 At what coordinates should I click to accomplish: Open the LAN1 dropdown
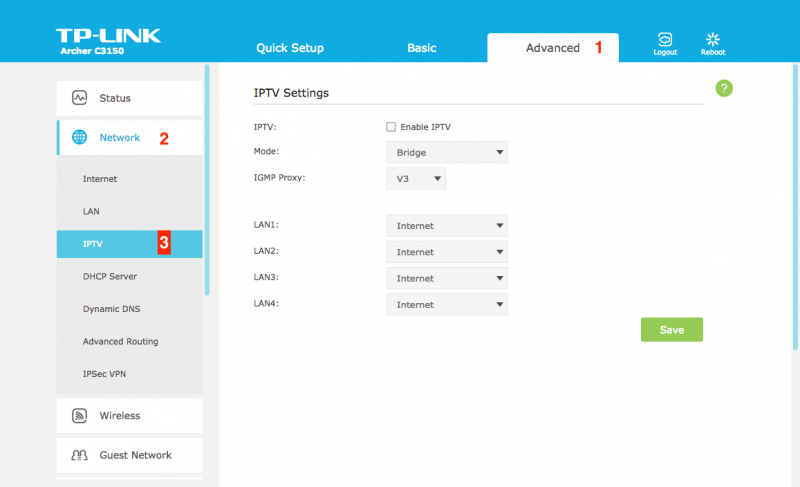point(447,225)
